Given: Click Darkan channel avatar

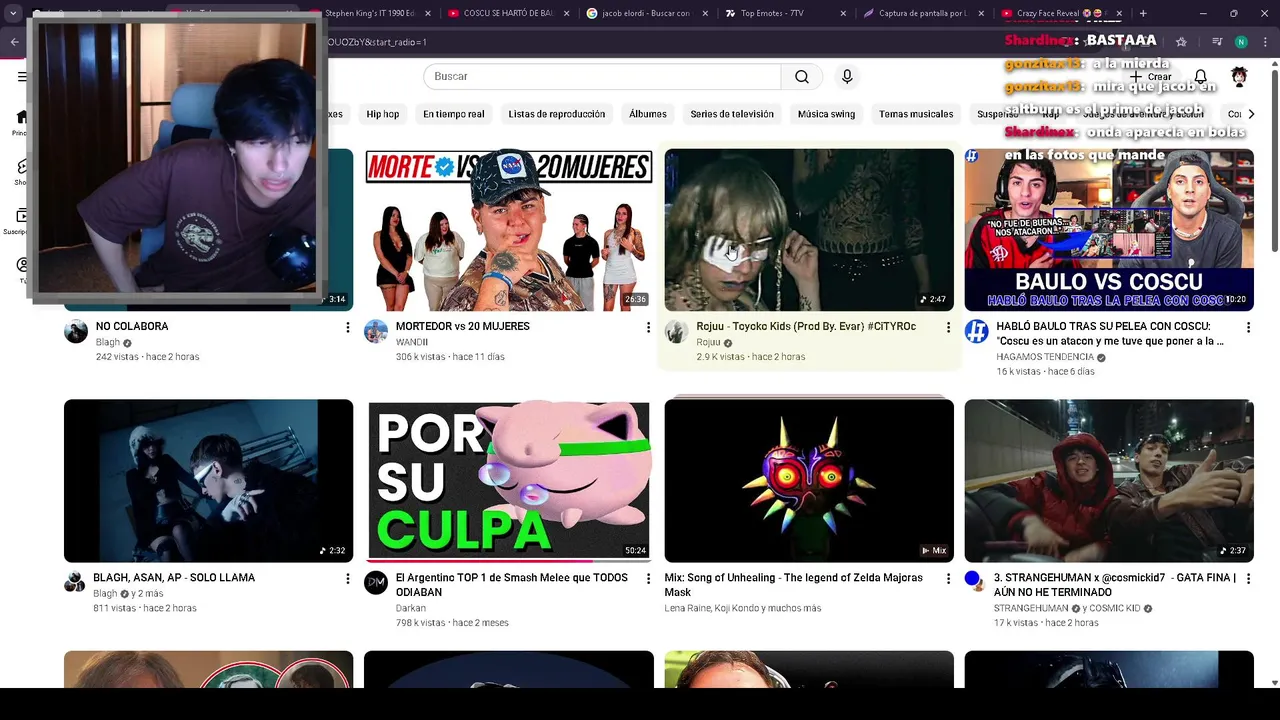Looking at the screenshot, I should (x=376, y=583).
